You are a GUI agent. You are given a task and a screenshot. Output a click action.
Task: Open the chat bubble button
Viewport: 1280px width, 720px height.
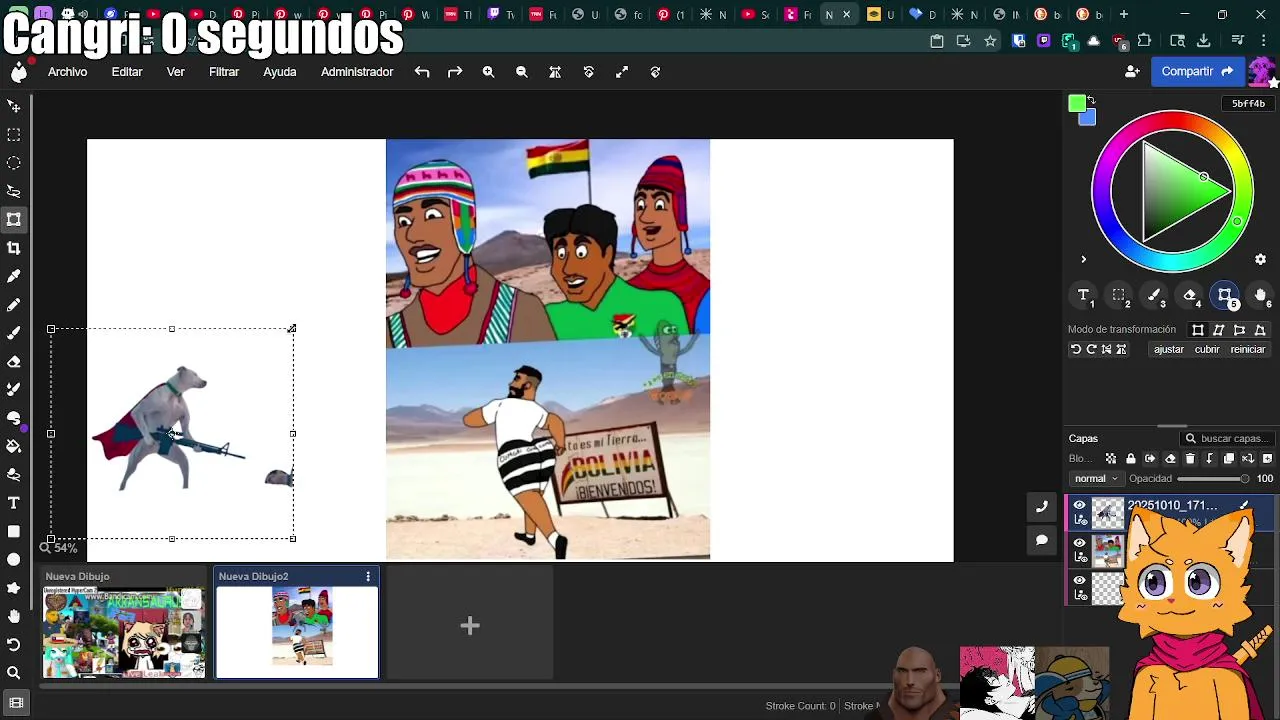(1041, 540)
